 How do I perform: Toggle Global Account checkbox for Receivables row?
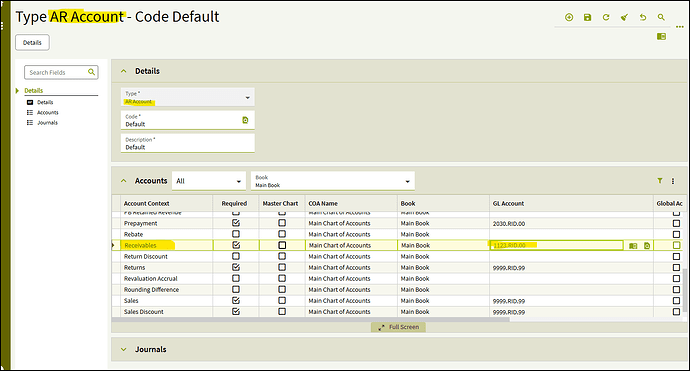(676, 245)
